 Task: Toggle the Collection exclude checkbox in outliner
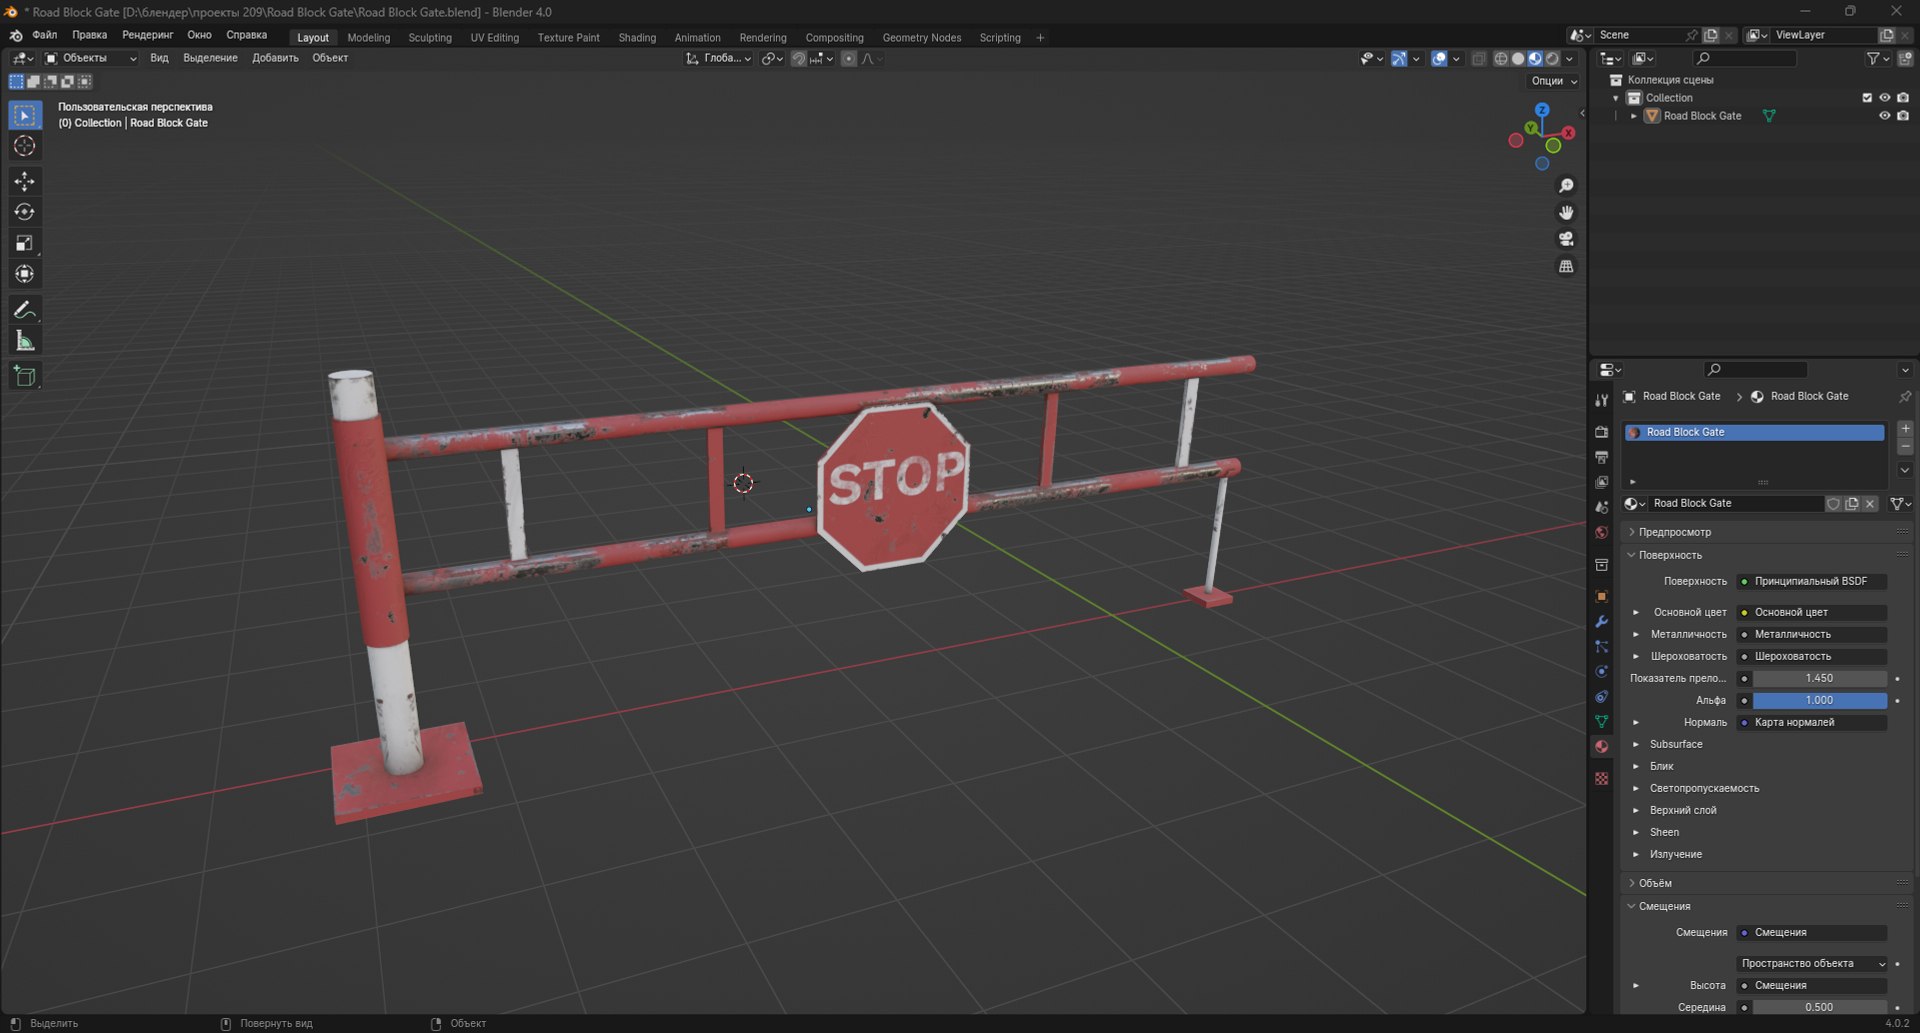(x=1867, y=98)
